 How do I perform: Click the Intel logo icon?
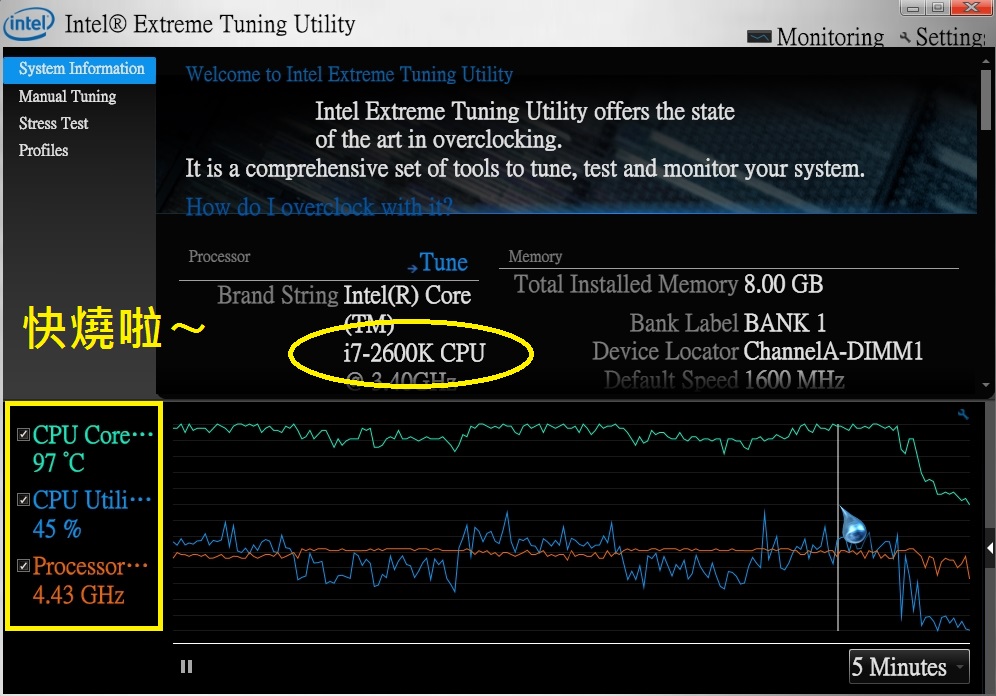[x=29, y=24]
